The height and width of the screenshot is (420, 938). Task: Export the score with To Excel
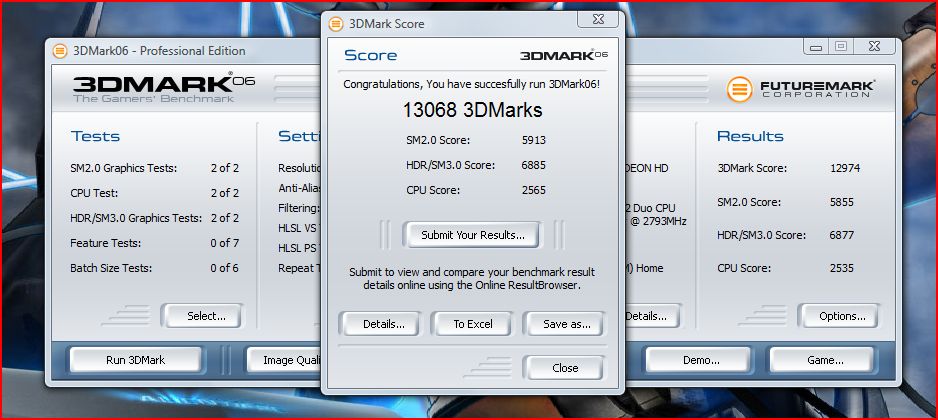[x=473, y=324]
